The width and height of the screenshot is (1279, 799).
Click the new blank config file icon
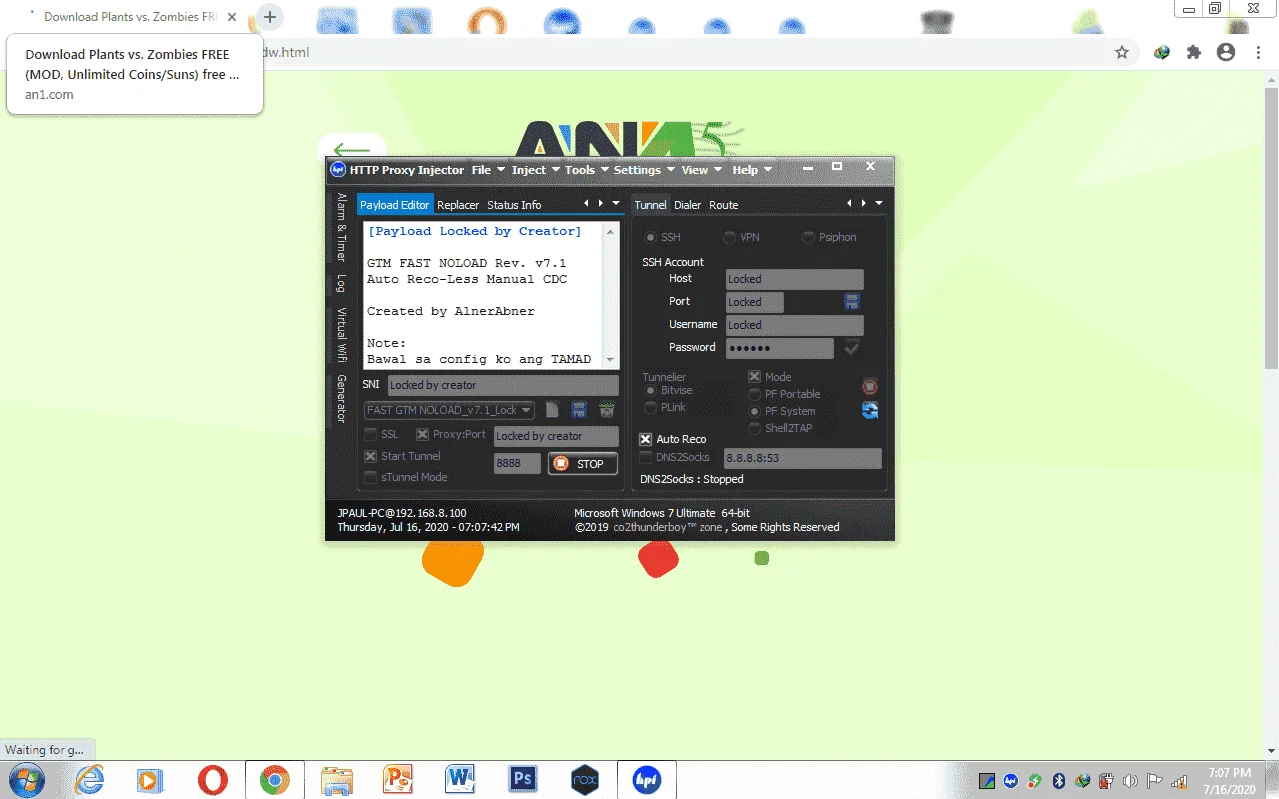(552, 410)
